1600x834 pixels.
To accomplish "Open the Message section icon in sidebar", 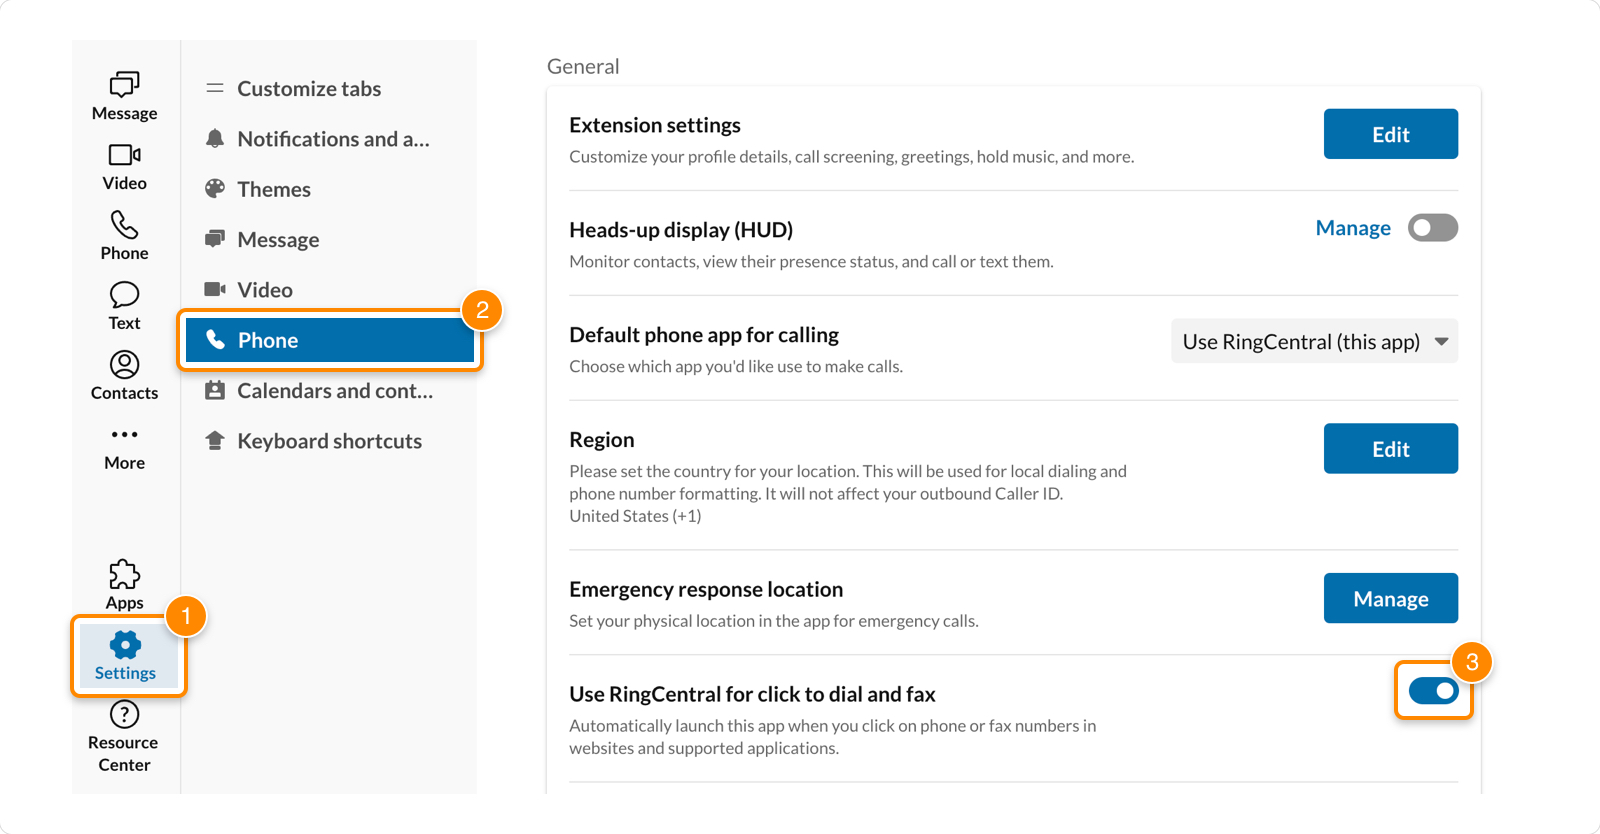I will click(x=123, y=85).
